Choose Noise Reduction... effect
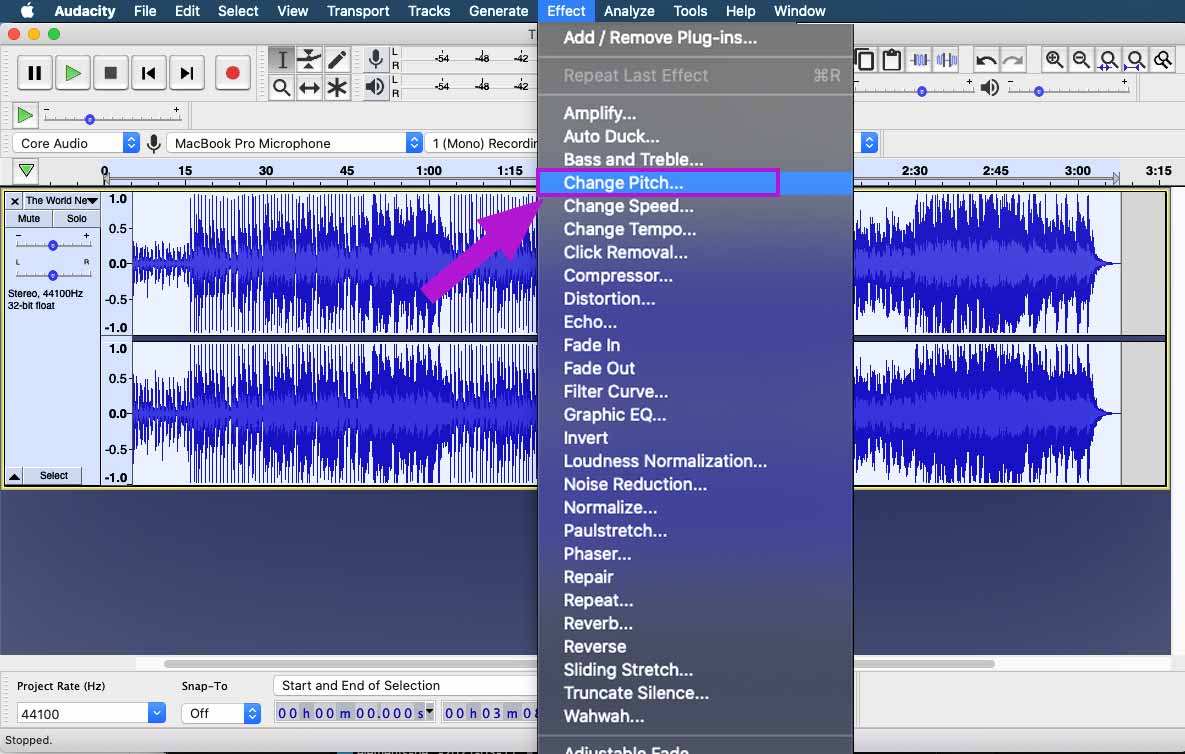1185x754 pixels. coord(695,484)
